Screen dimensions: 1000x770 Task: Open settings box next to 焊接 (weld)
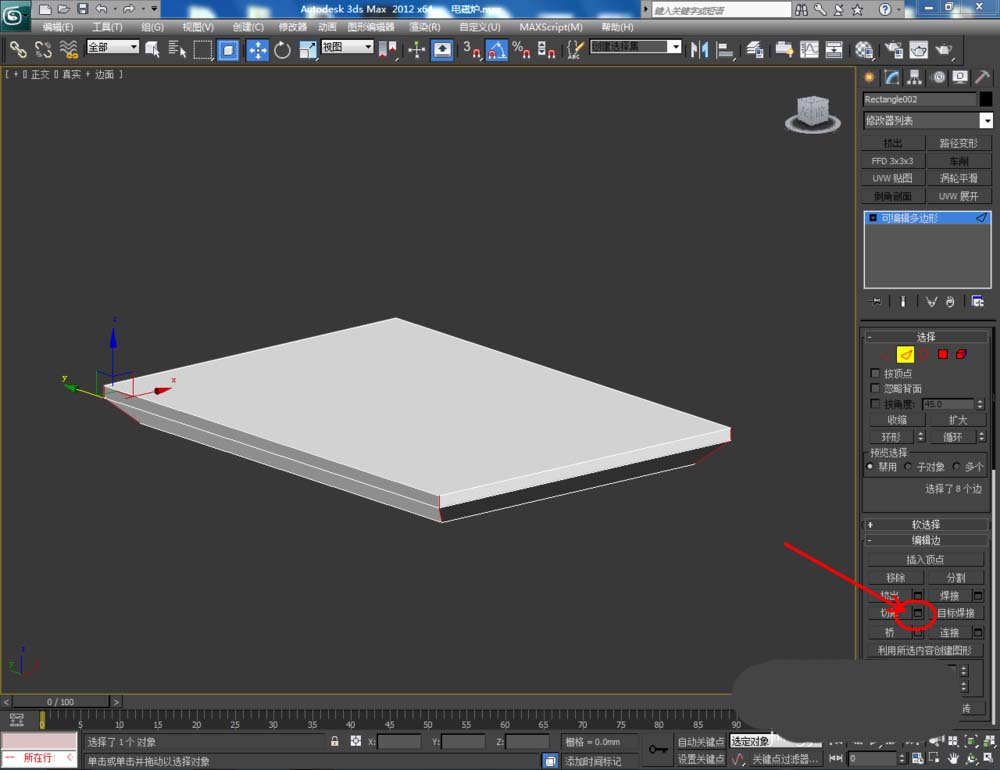978,595
